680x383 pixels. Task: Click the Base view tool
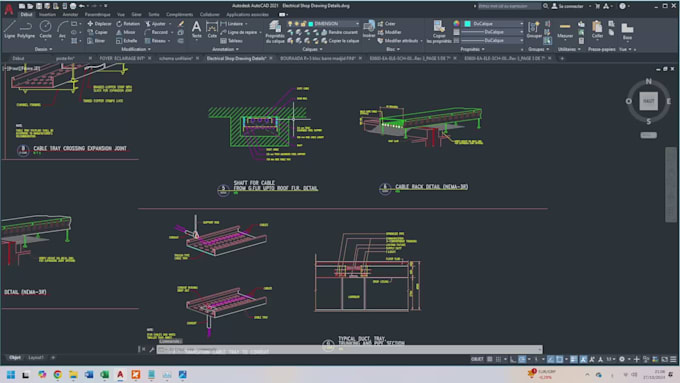pos(627,30)
